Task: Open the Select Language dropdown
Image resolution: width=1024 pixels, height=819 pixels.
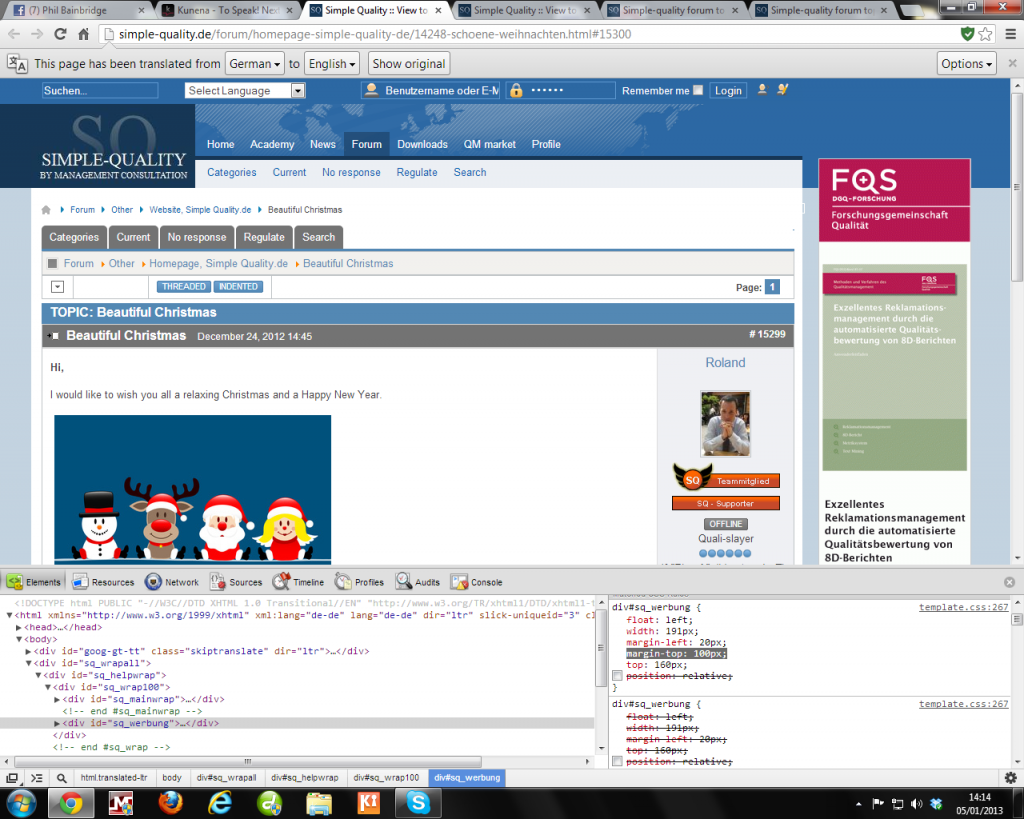Action: (245, 91)
